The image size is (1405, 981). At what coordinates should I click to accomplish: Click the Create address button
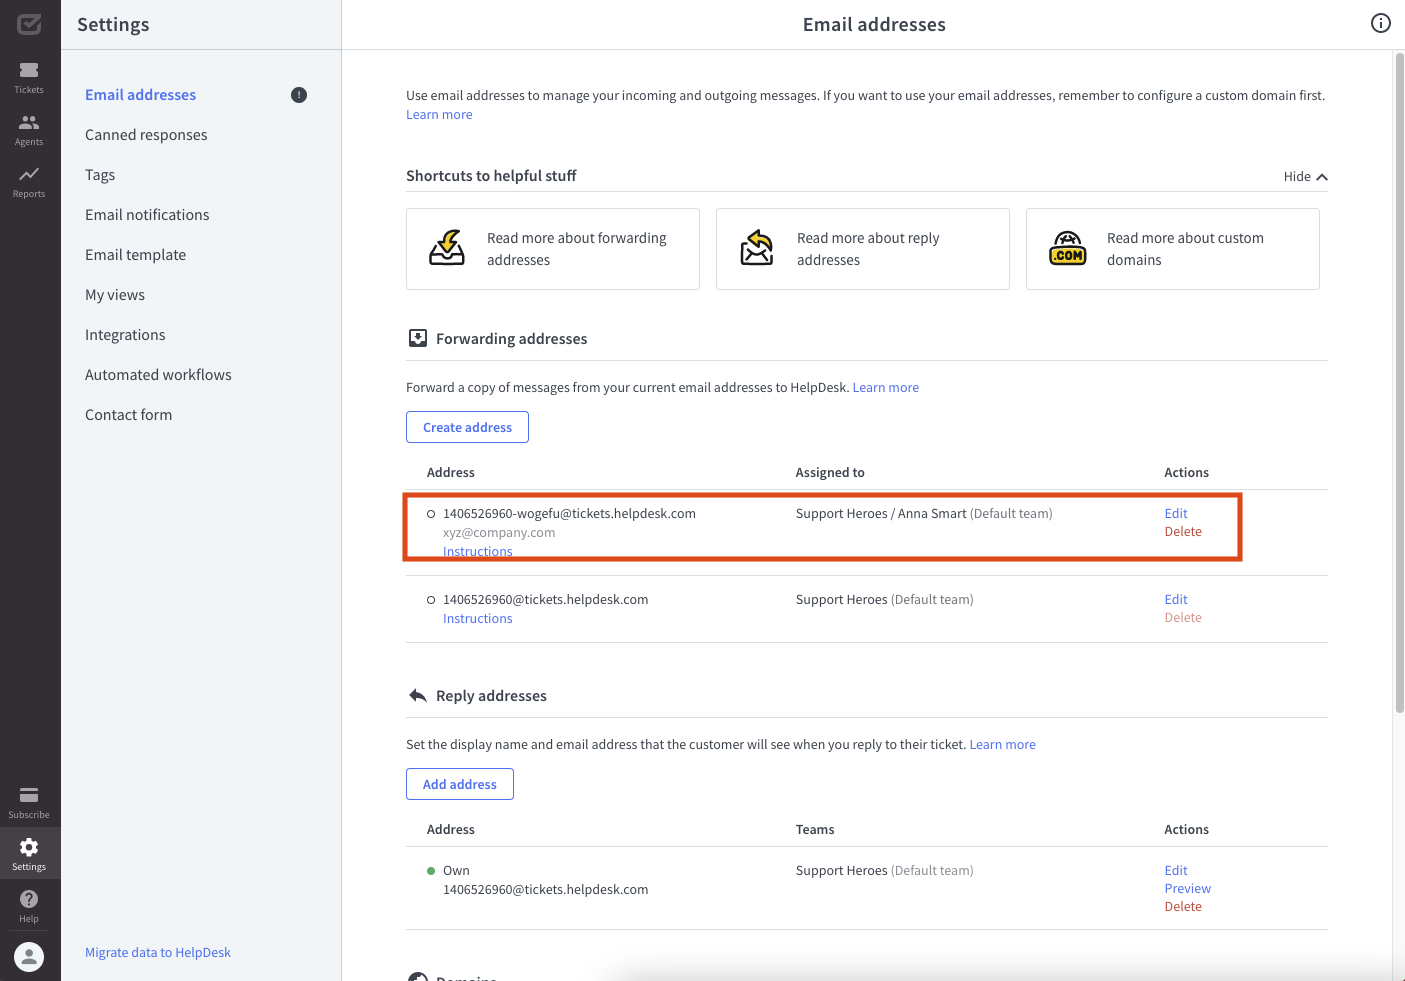pyautogui.click(x=467, y=427)
